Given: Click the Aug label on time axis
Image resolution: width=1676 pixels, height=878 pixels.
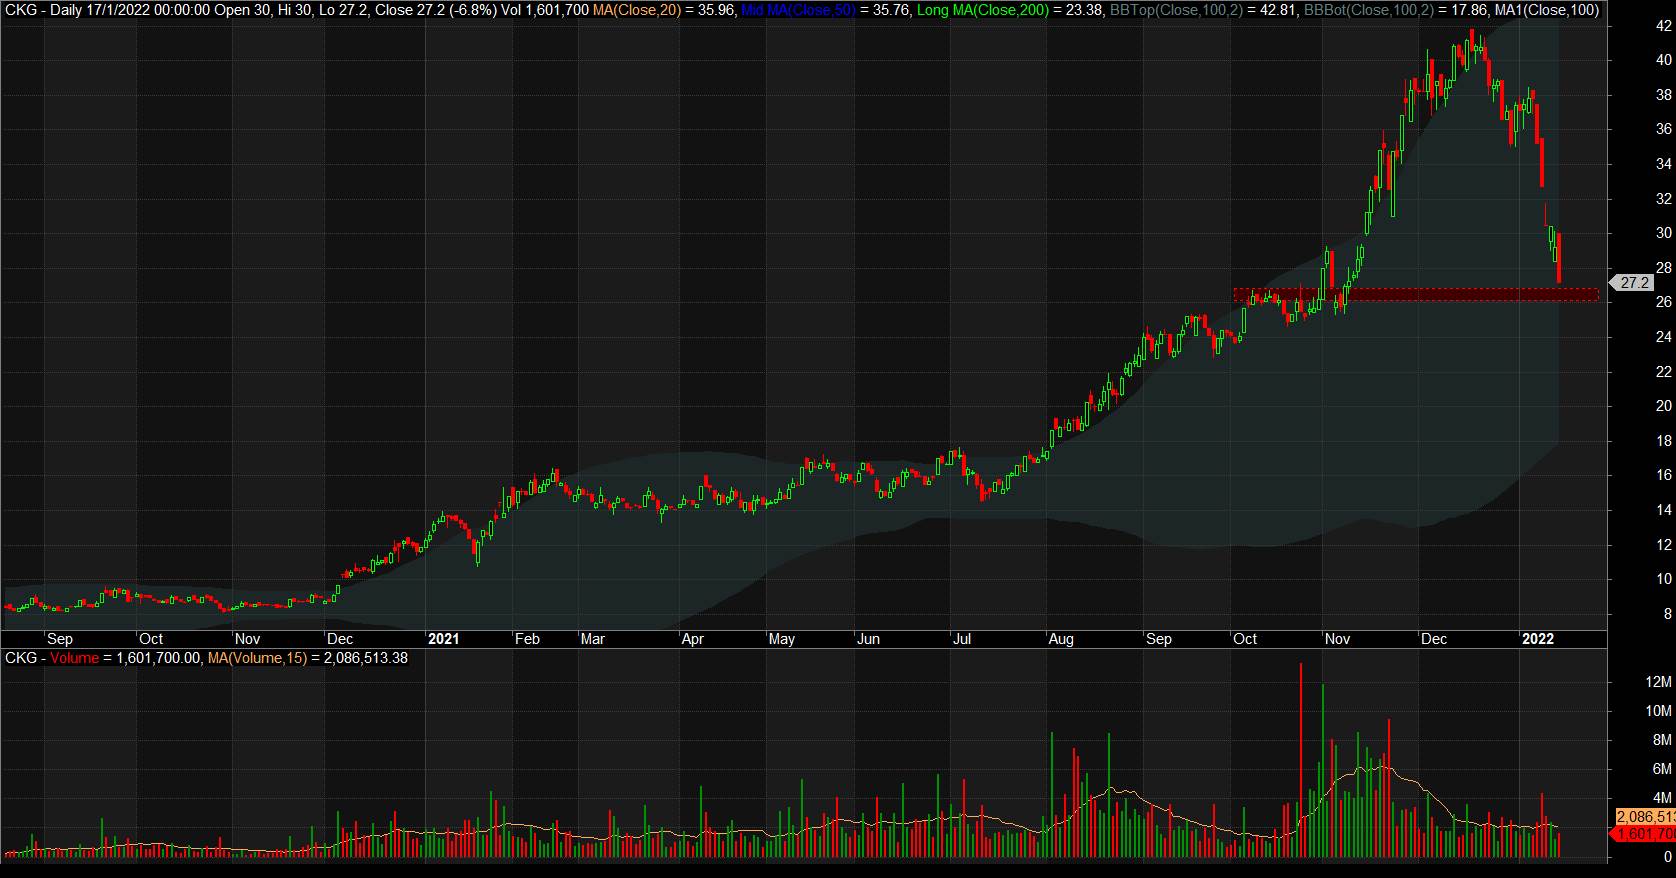Looking at the screenshot, I should 1060,639.
